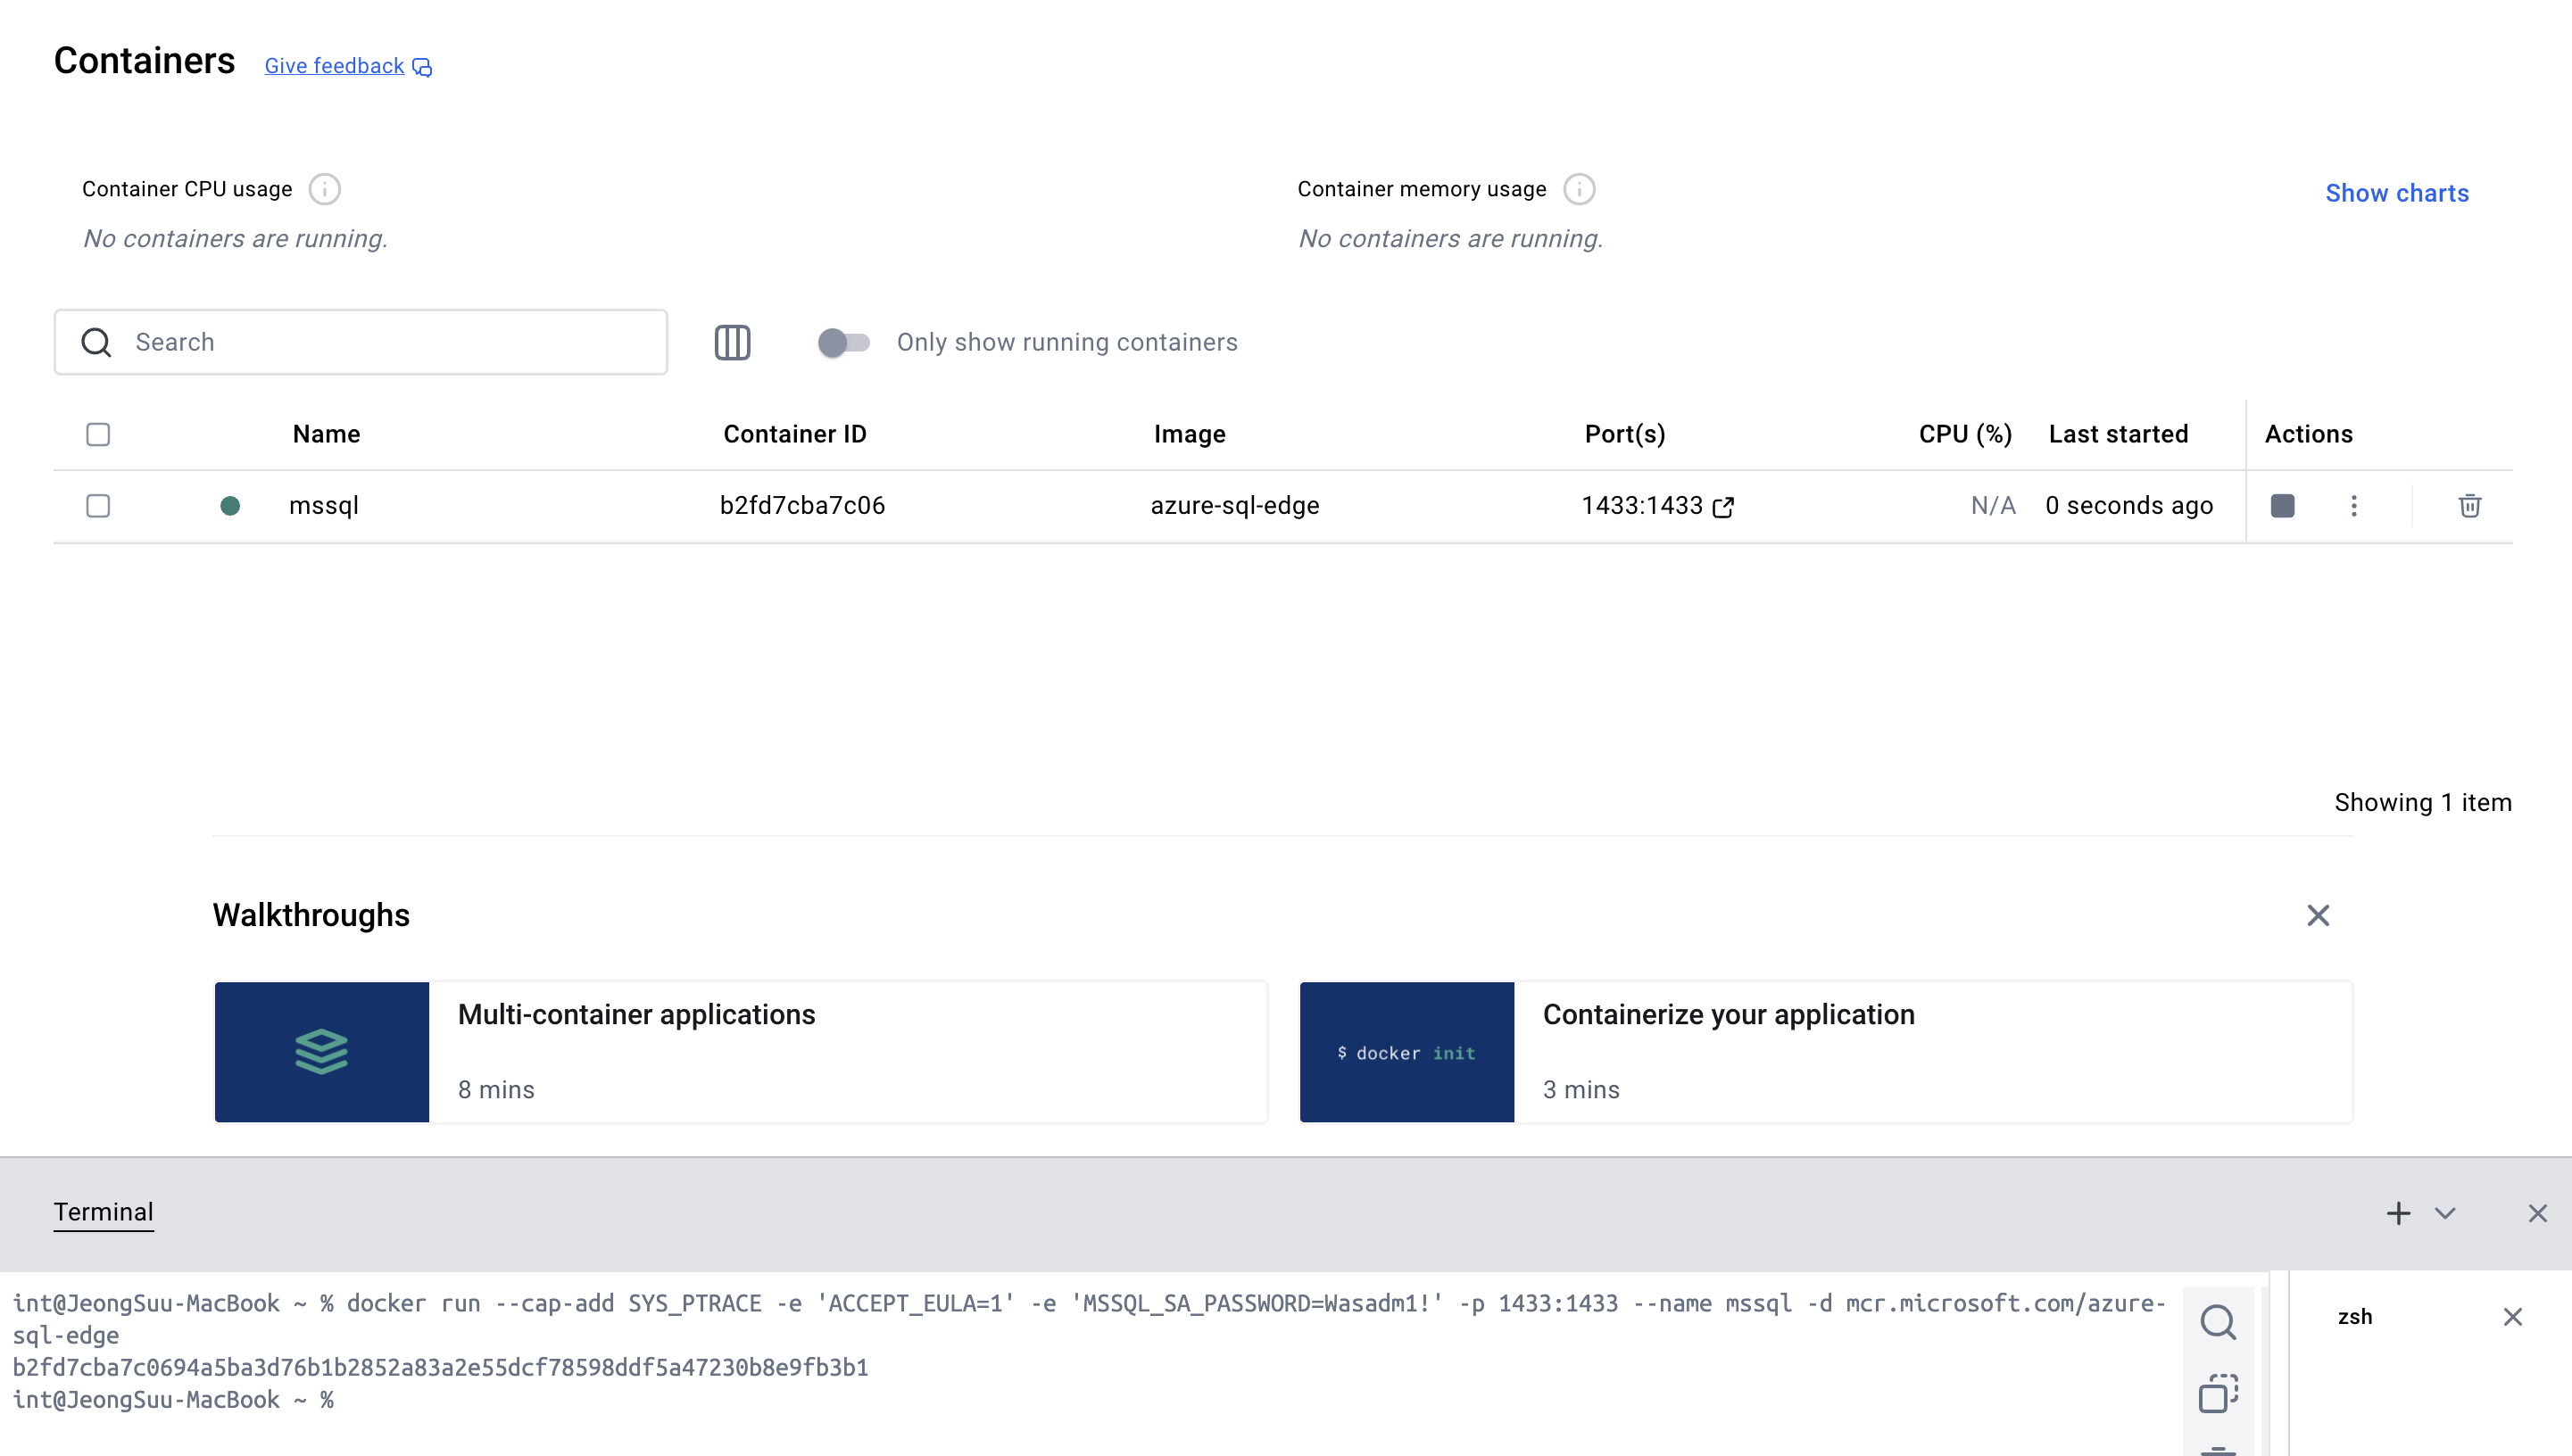Expand the terminal shell dropdown chevron
Viewport: 2572px width, 1456px height.
point(2445,1213)
